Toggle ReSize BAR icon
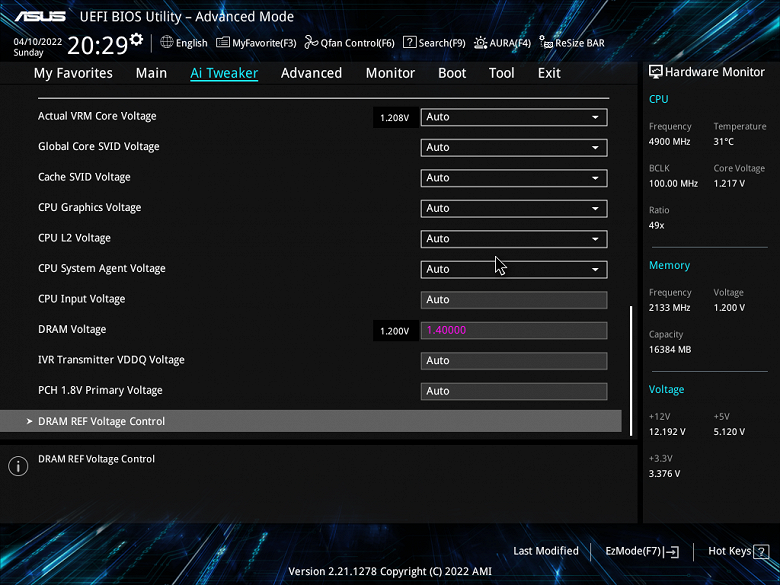 546,42
